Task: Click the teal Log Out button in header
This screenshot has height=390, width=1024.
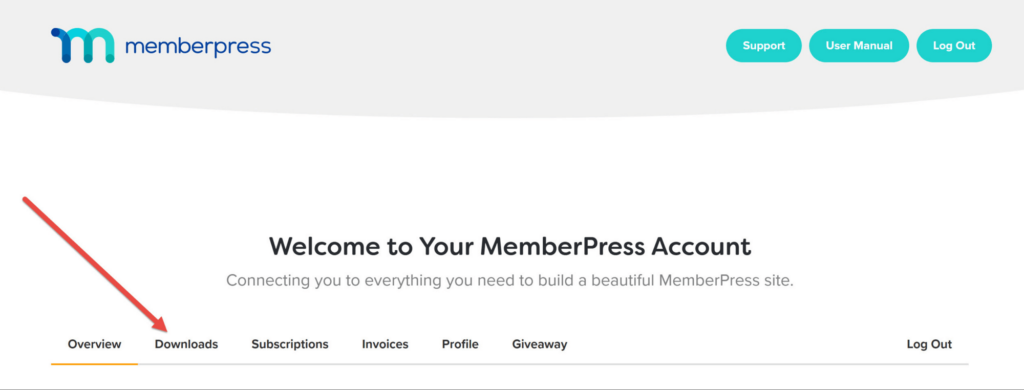Action: point(954,46)
